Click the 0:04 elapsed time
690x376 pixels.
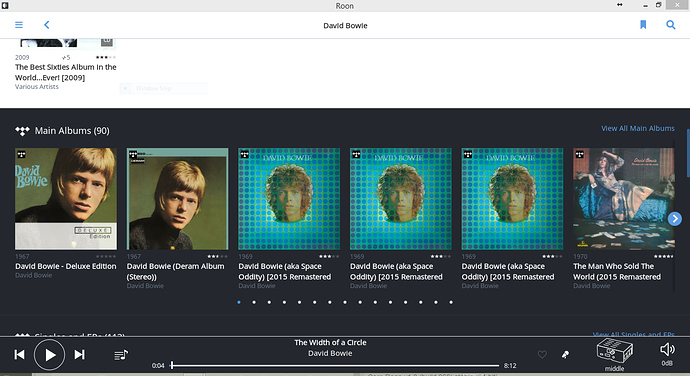point(158,365)
